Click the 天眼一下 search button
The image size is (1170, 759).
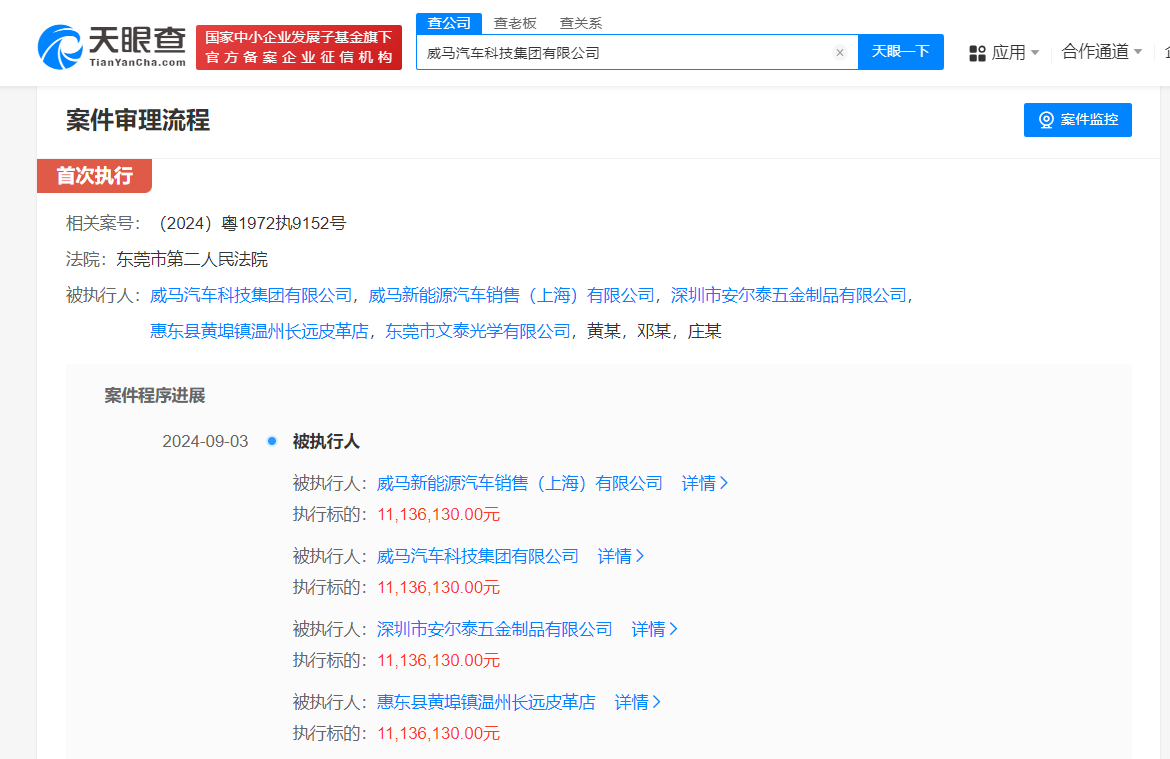coord(900,52)
